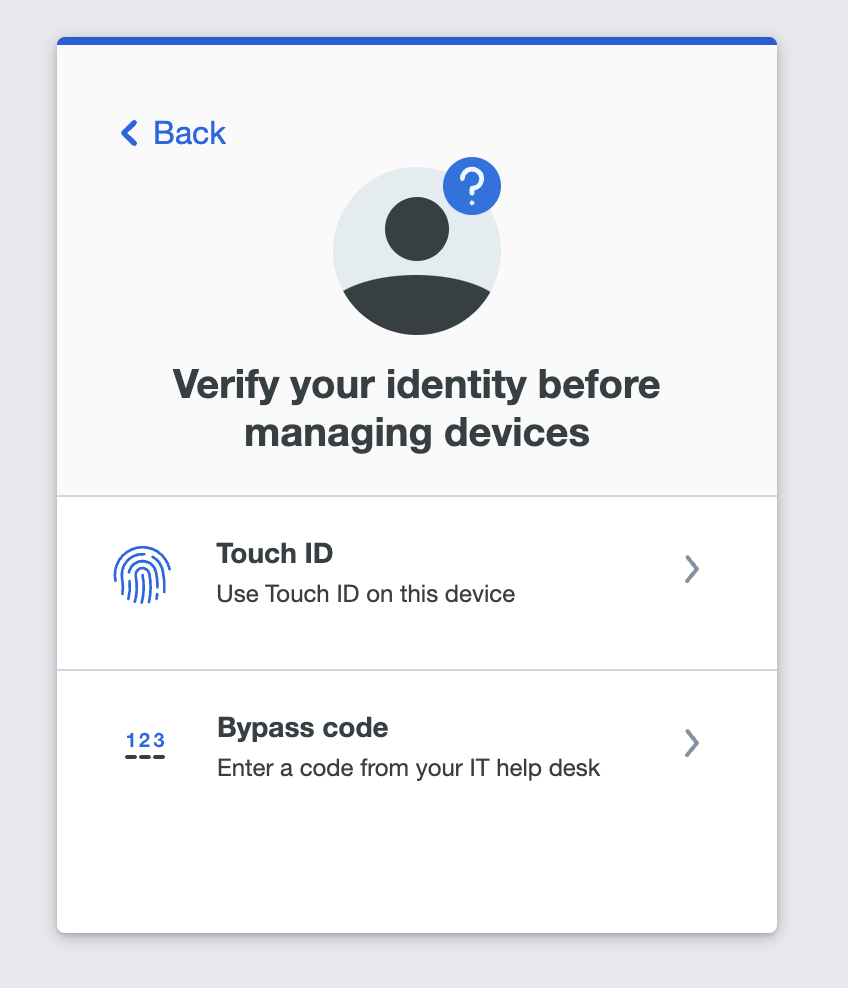This screenshot has width=848, height=988.
Task: Click the 'managing devices' headline line
Action: [416, 433]
